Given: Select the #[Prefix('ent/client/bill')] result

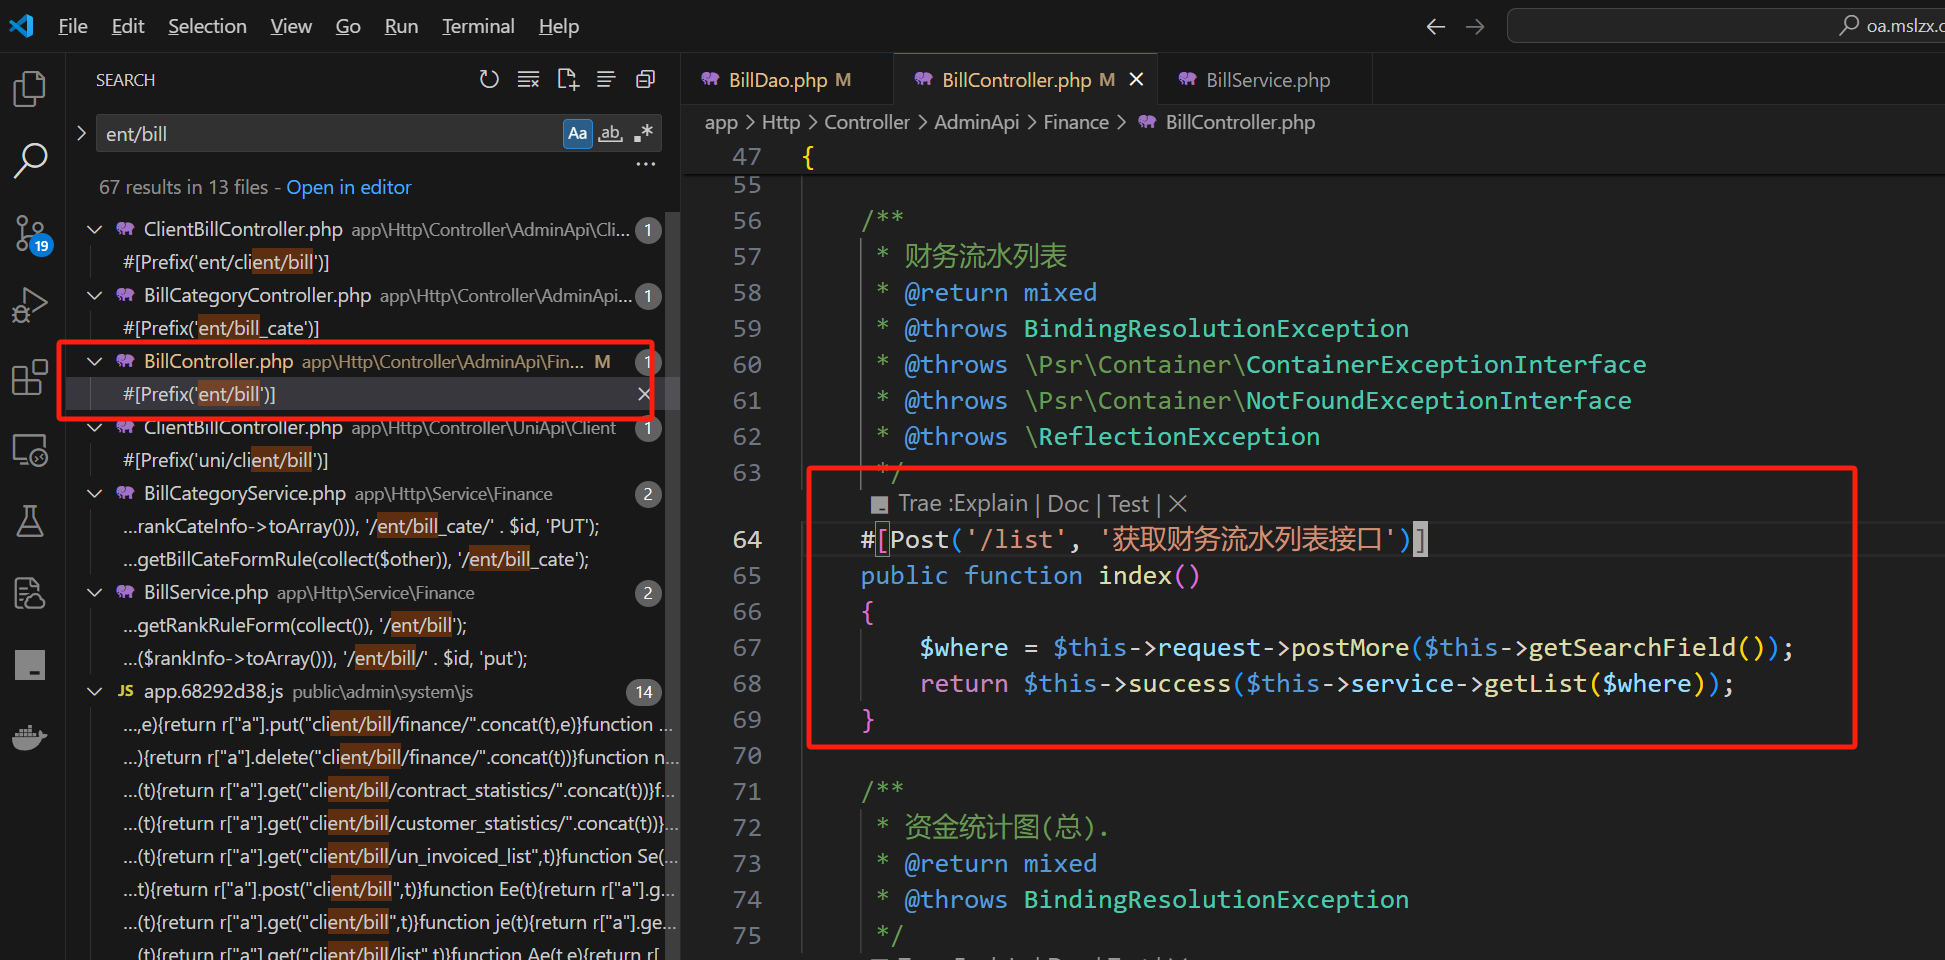Looking at the screenshot, I should click(226, 262).
